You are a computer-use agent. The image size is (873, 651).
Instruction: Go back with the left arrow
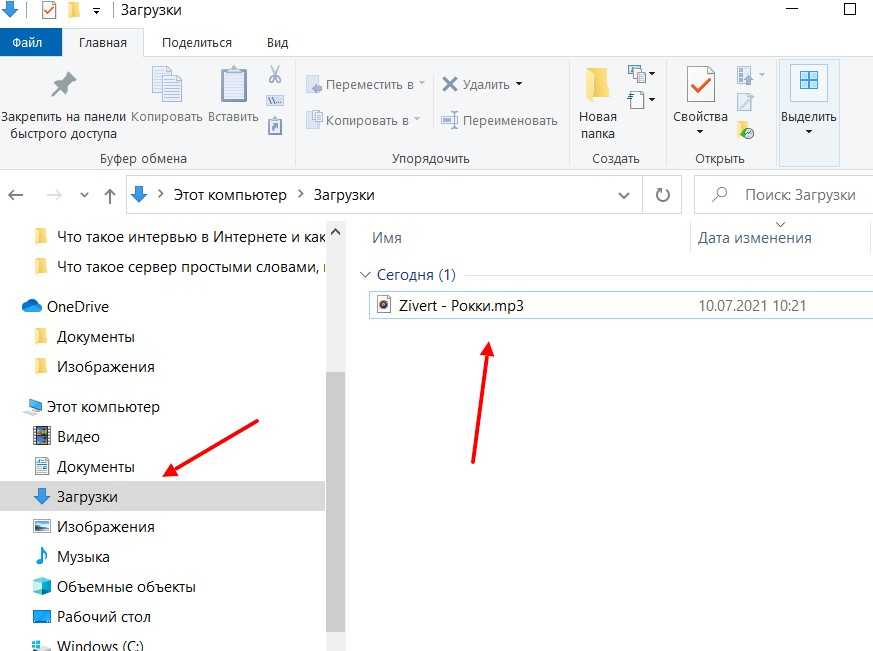point(16,195)
